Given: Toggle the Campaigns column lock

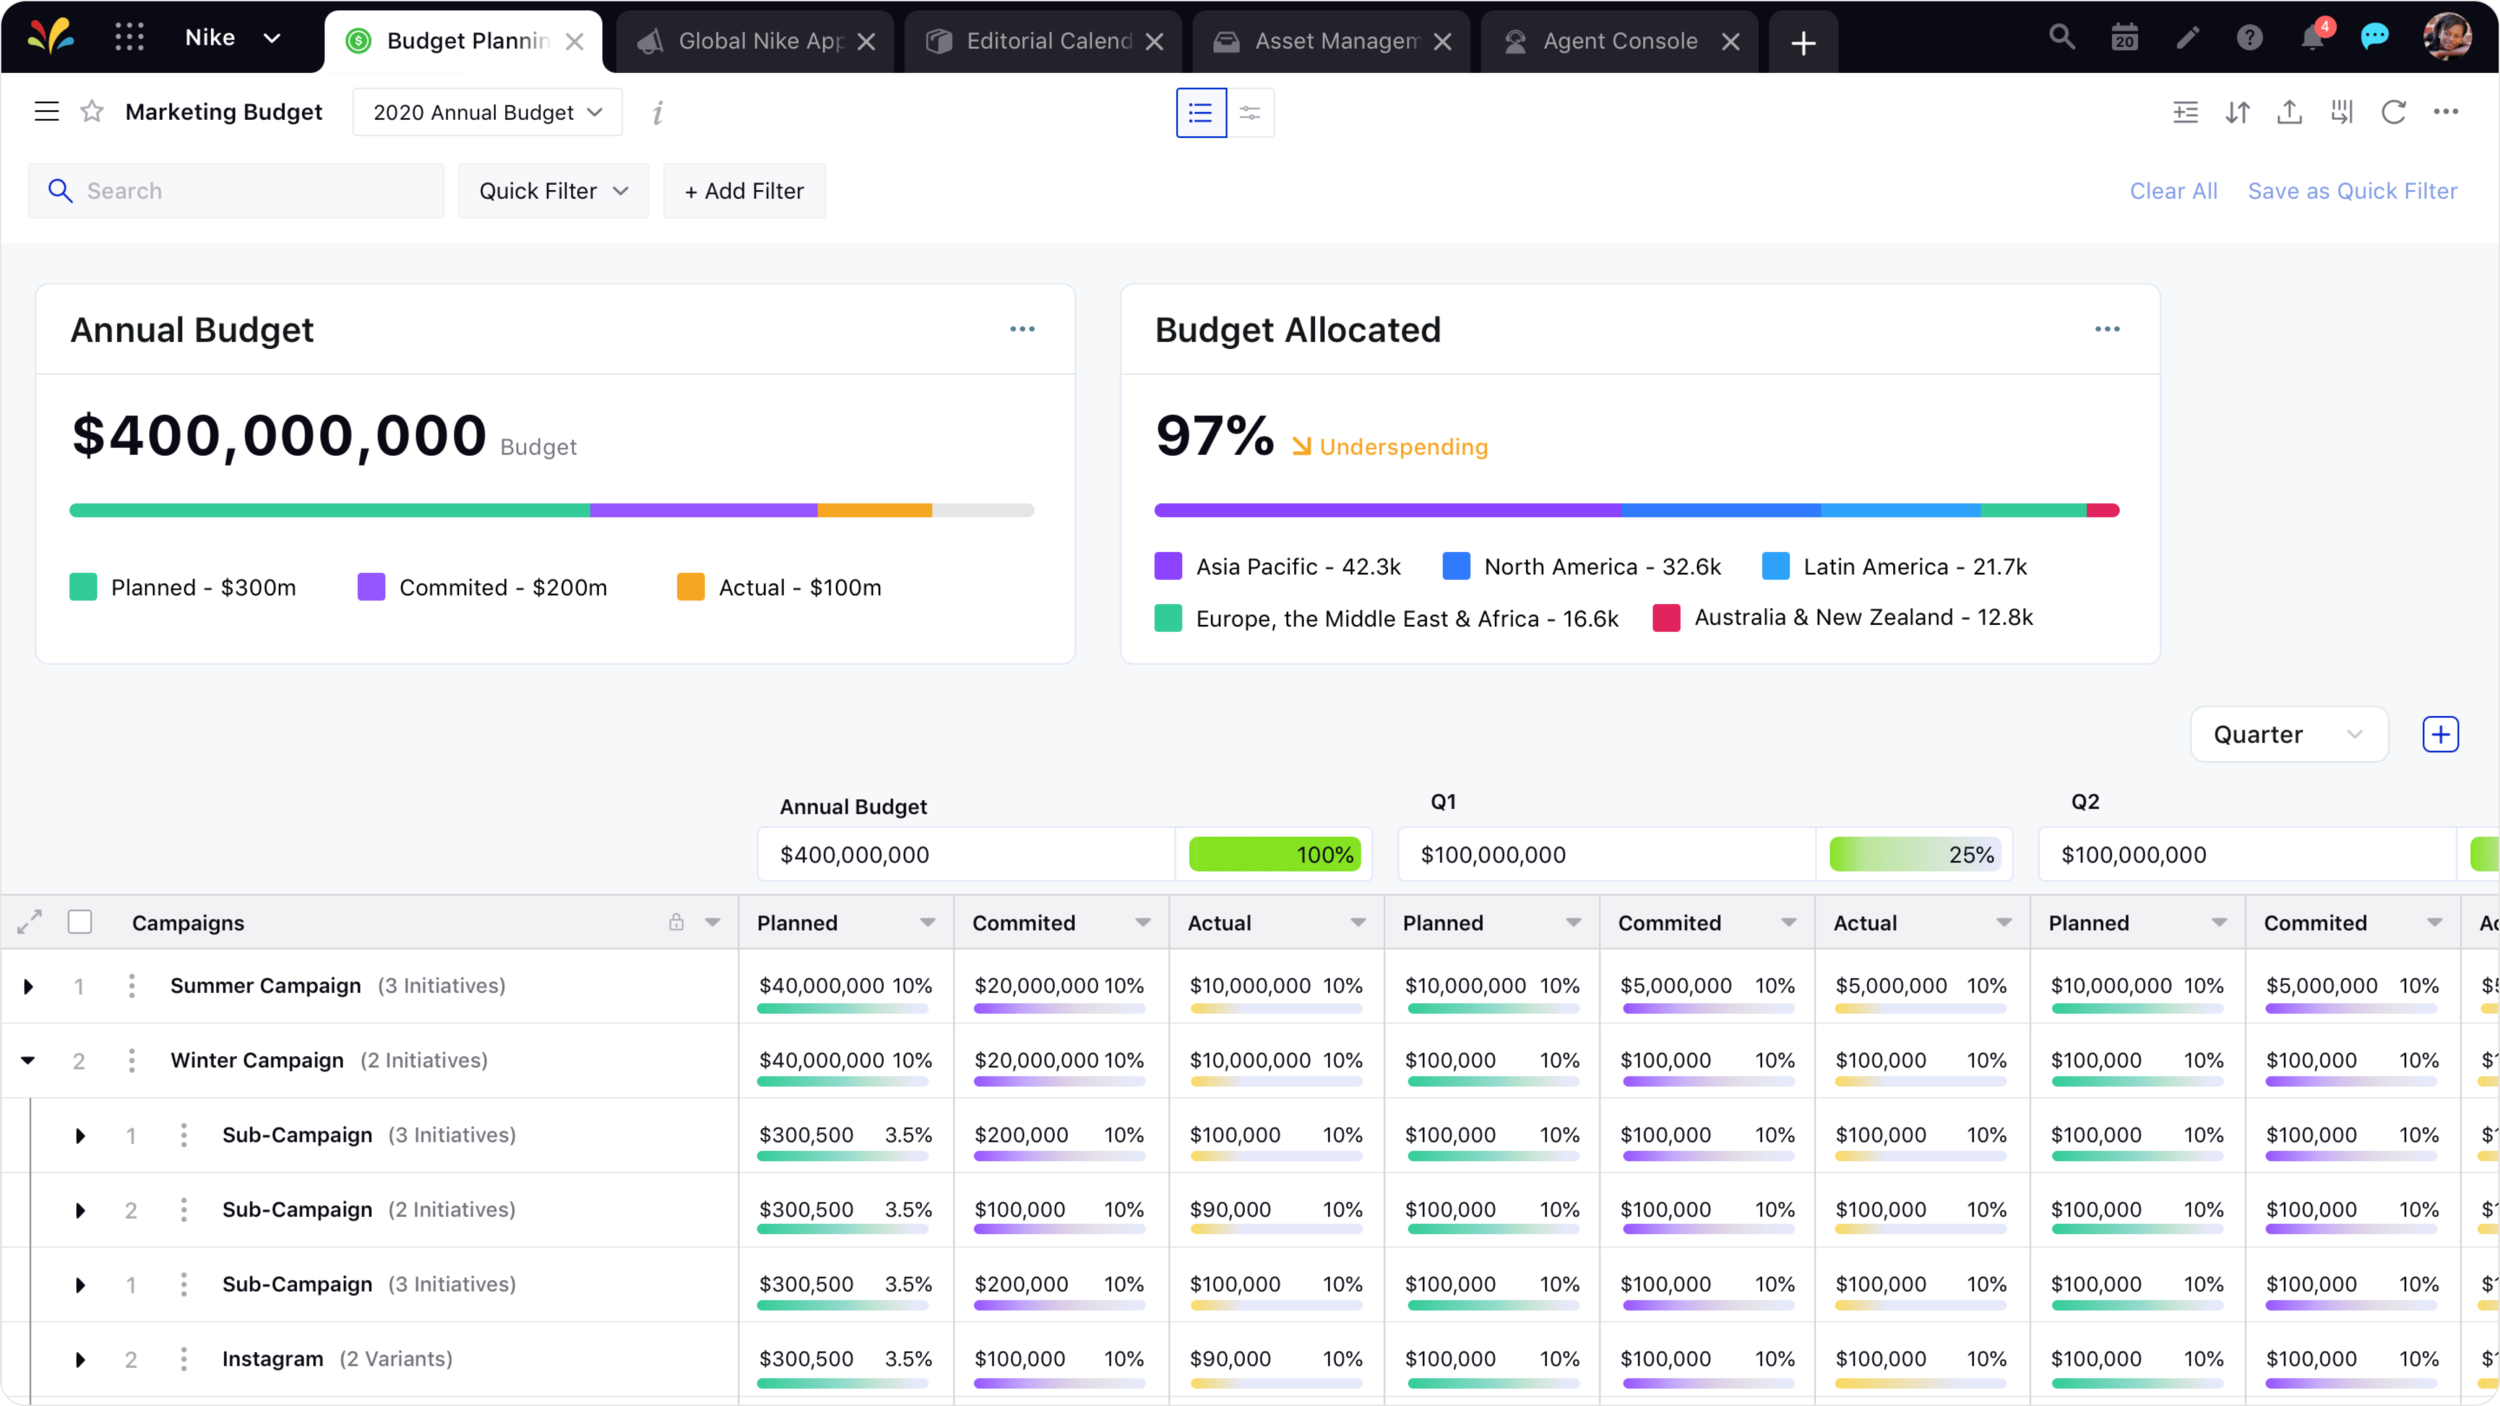Looking at the screenshot, I should point(677,922).
